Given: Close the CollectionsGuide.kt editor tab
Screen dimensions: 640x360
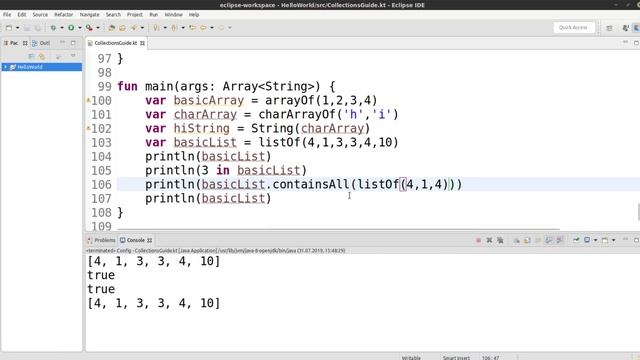Looking at the screenshot, I should pyautogui.click(x=142, y=43).
